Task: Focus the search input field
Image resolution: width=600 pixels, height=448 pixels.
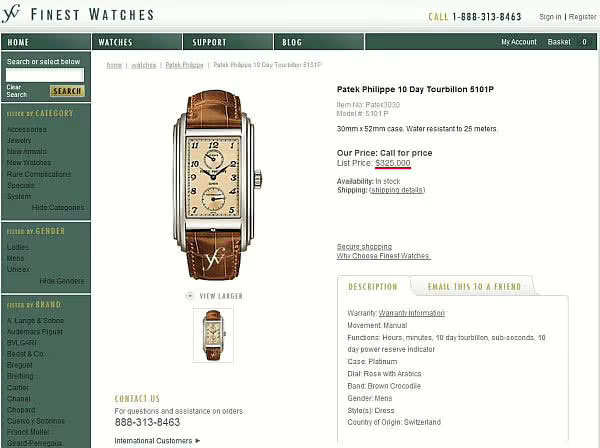Action: 45,75
